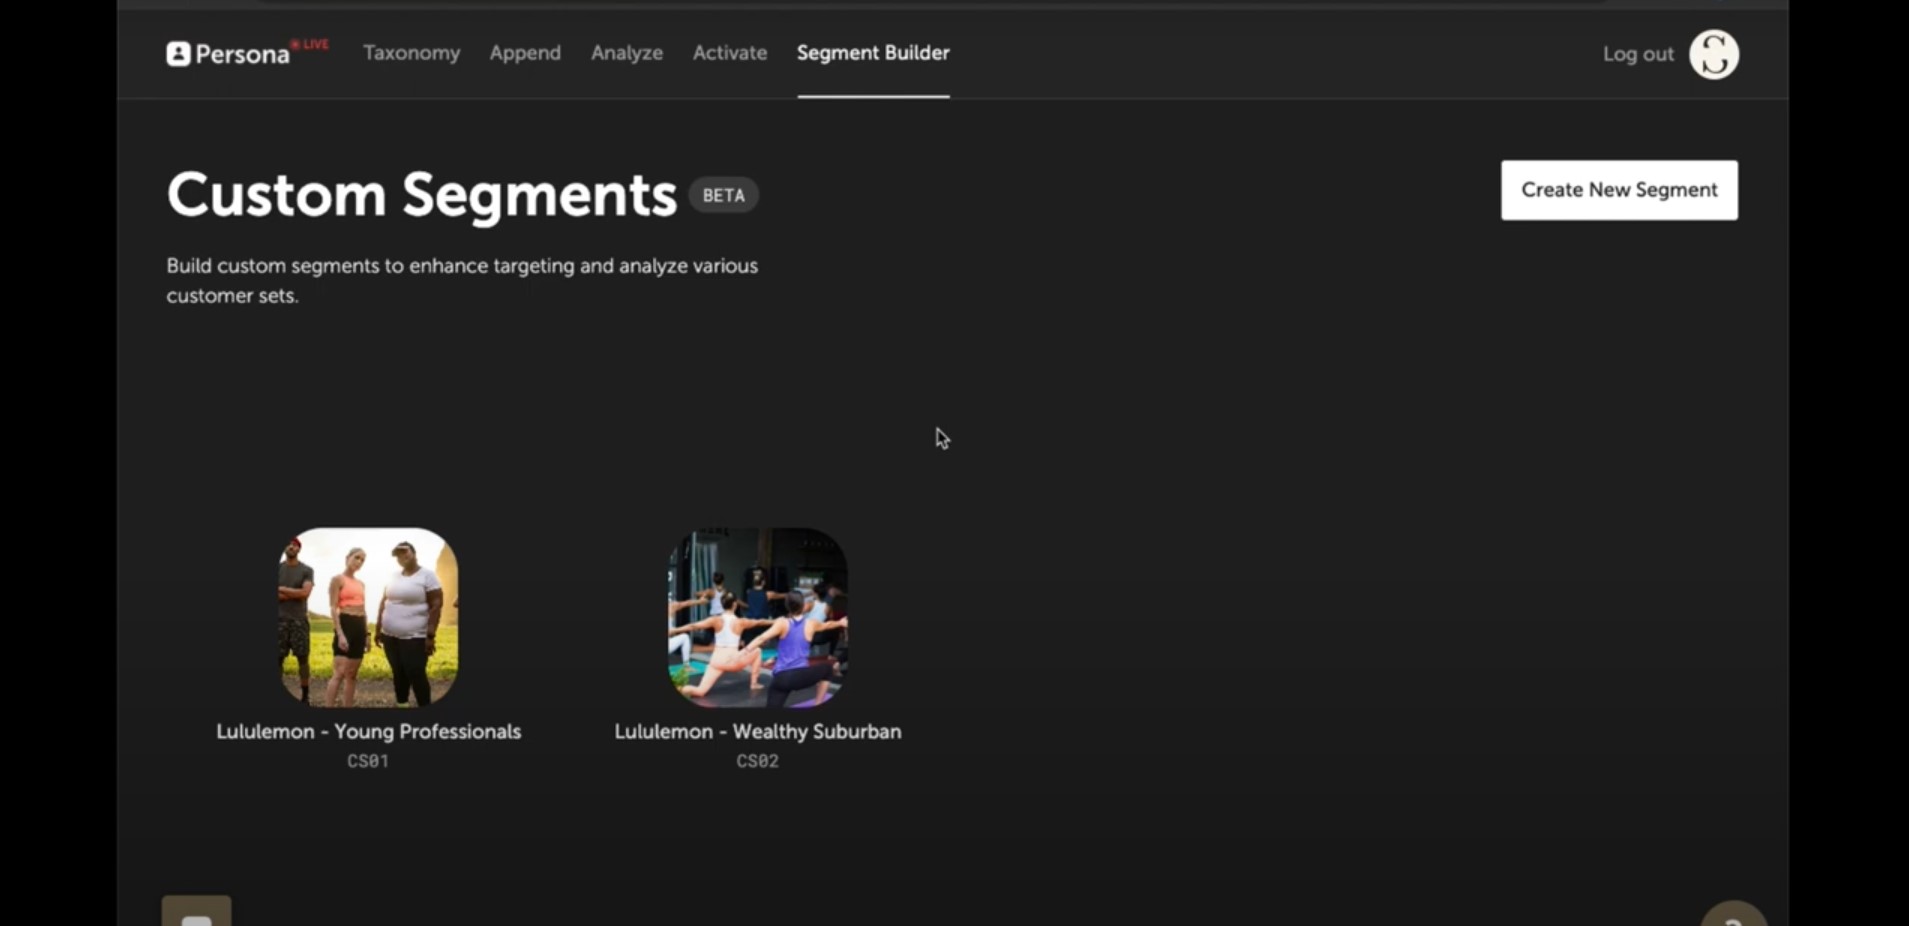This screenshot has width=1909, height=926.
Task: Select the Activate tab
Action: (x=730, y=53)
